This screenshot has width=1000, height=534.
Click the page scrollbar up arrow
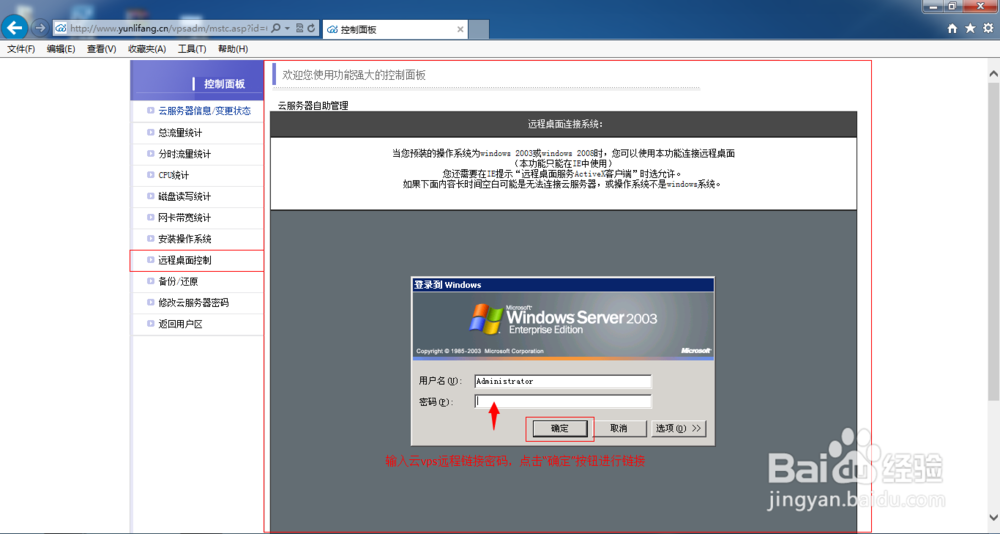(993, 73)
